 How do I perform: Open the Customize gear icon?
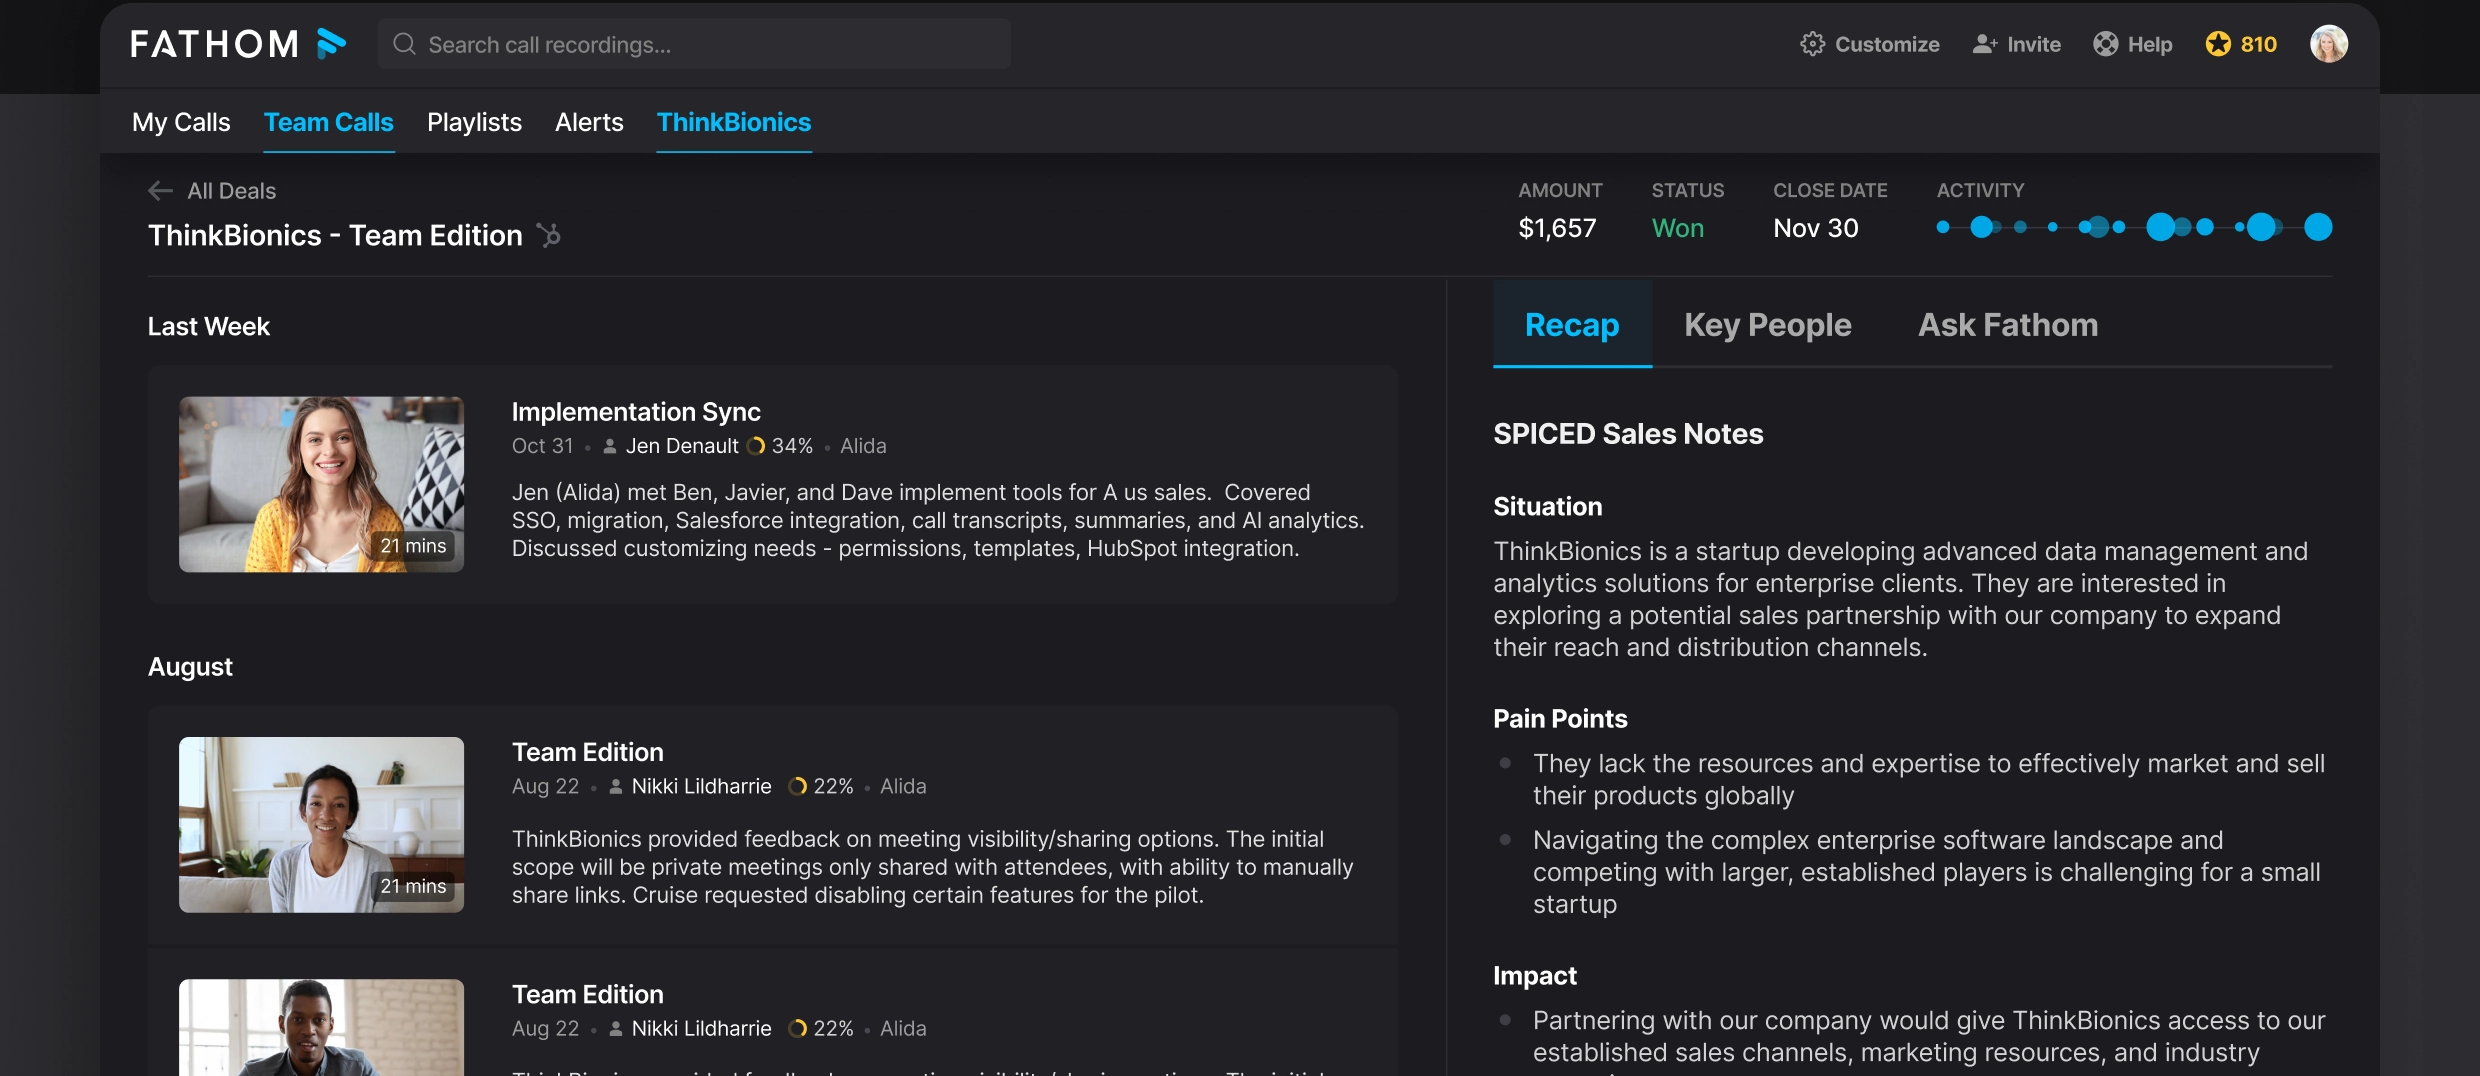point(1812,44)
